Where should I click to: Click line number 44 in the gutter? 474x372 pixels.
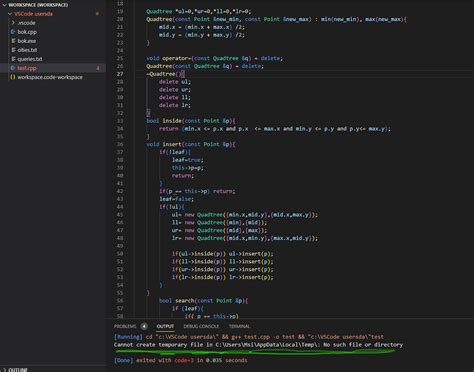pyautogui.click(x=120, y=207)
